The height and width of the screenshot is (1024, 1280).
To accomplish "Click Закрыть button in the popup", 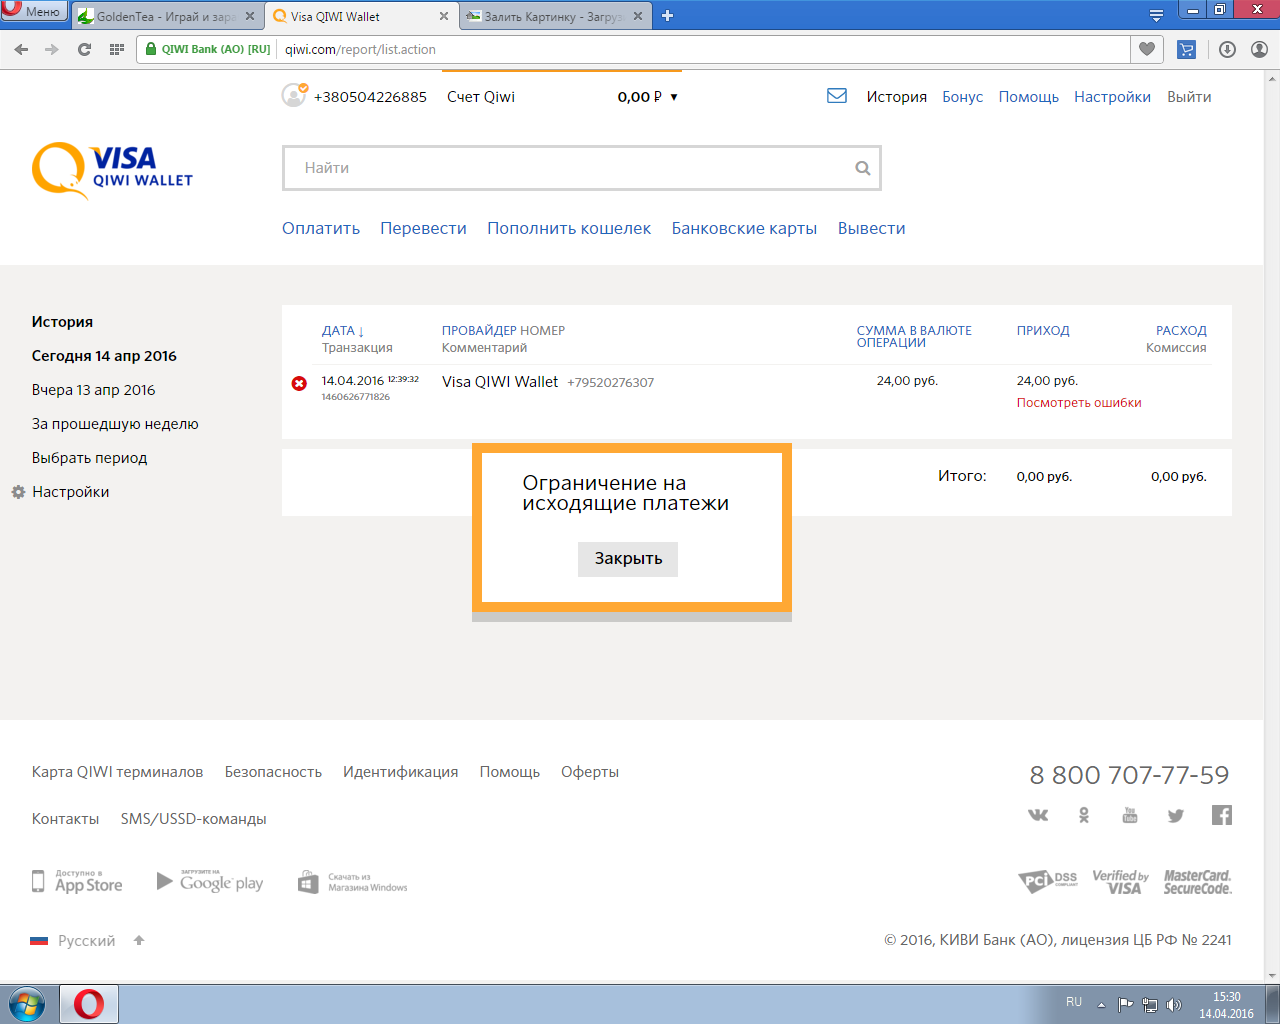I will point(628,559).
